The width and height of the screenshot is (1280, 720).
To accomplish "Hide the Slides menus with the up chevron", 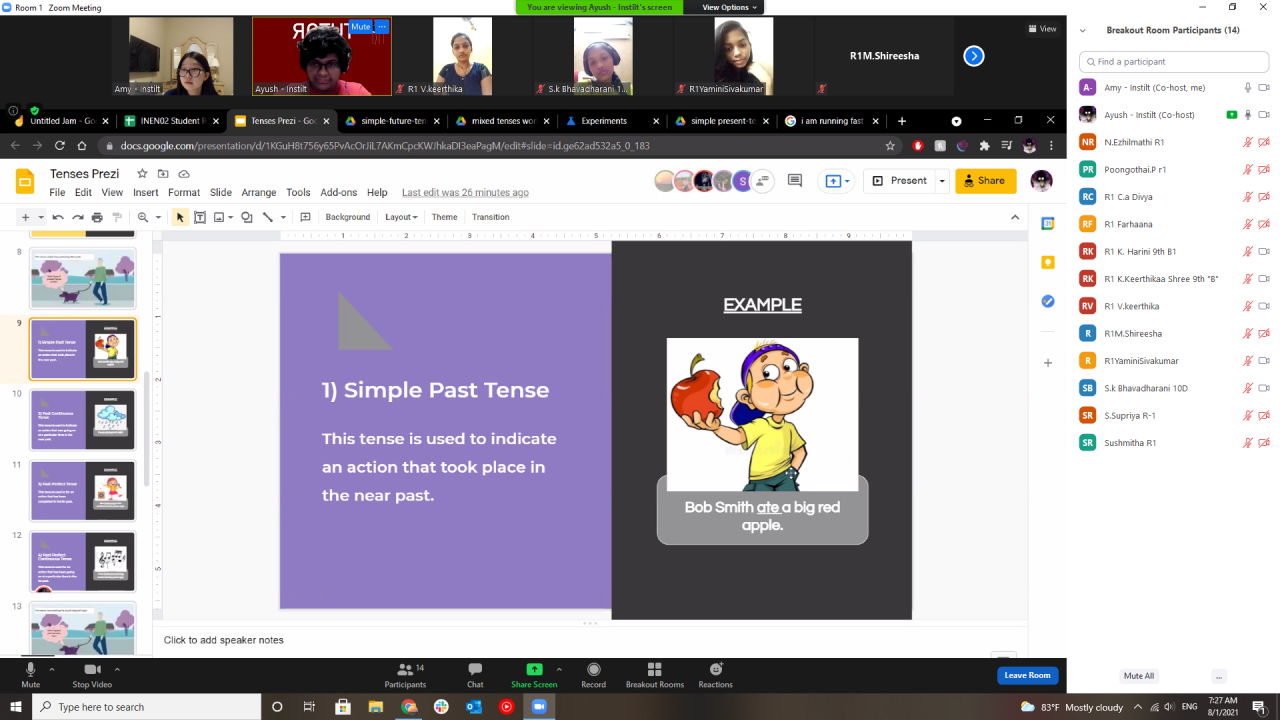I will coord(1015,217).
